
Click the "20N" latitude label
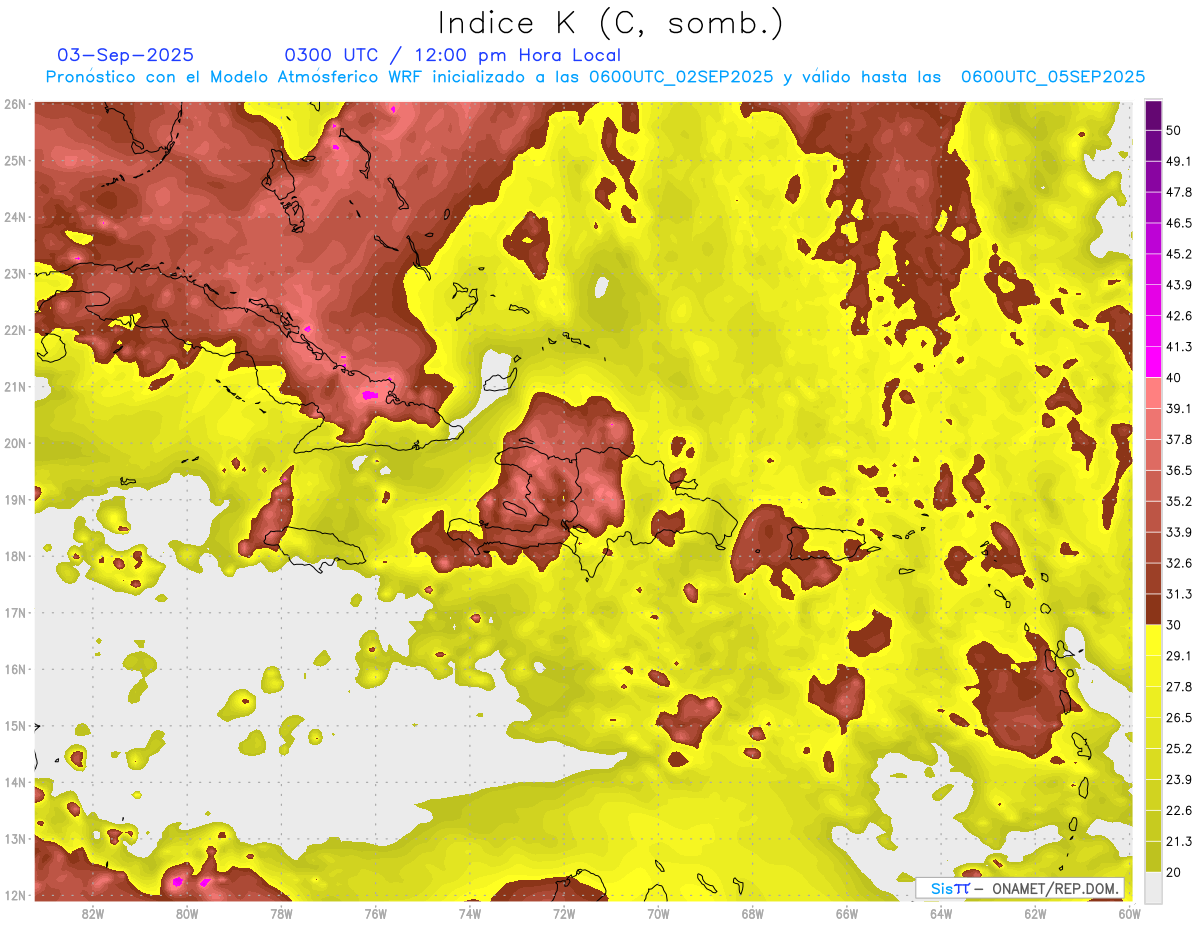[15, 443]
